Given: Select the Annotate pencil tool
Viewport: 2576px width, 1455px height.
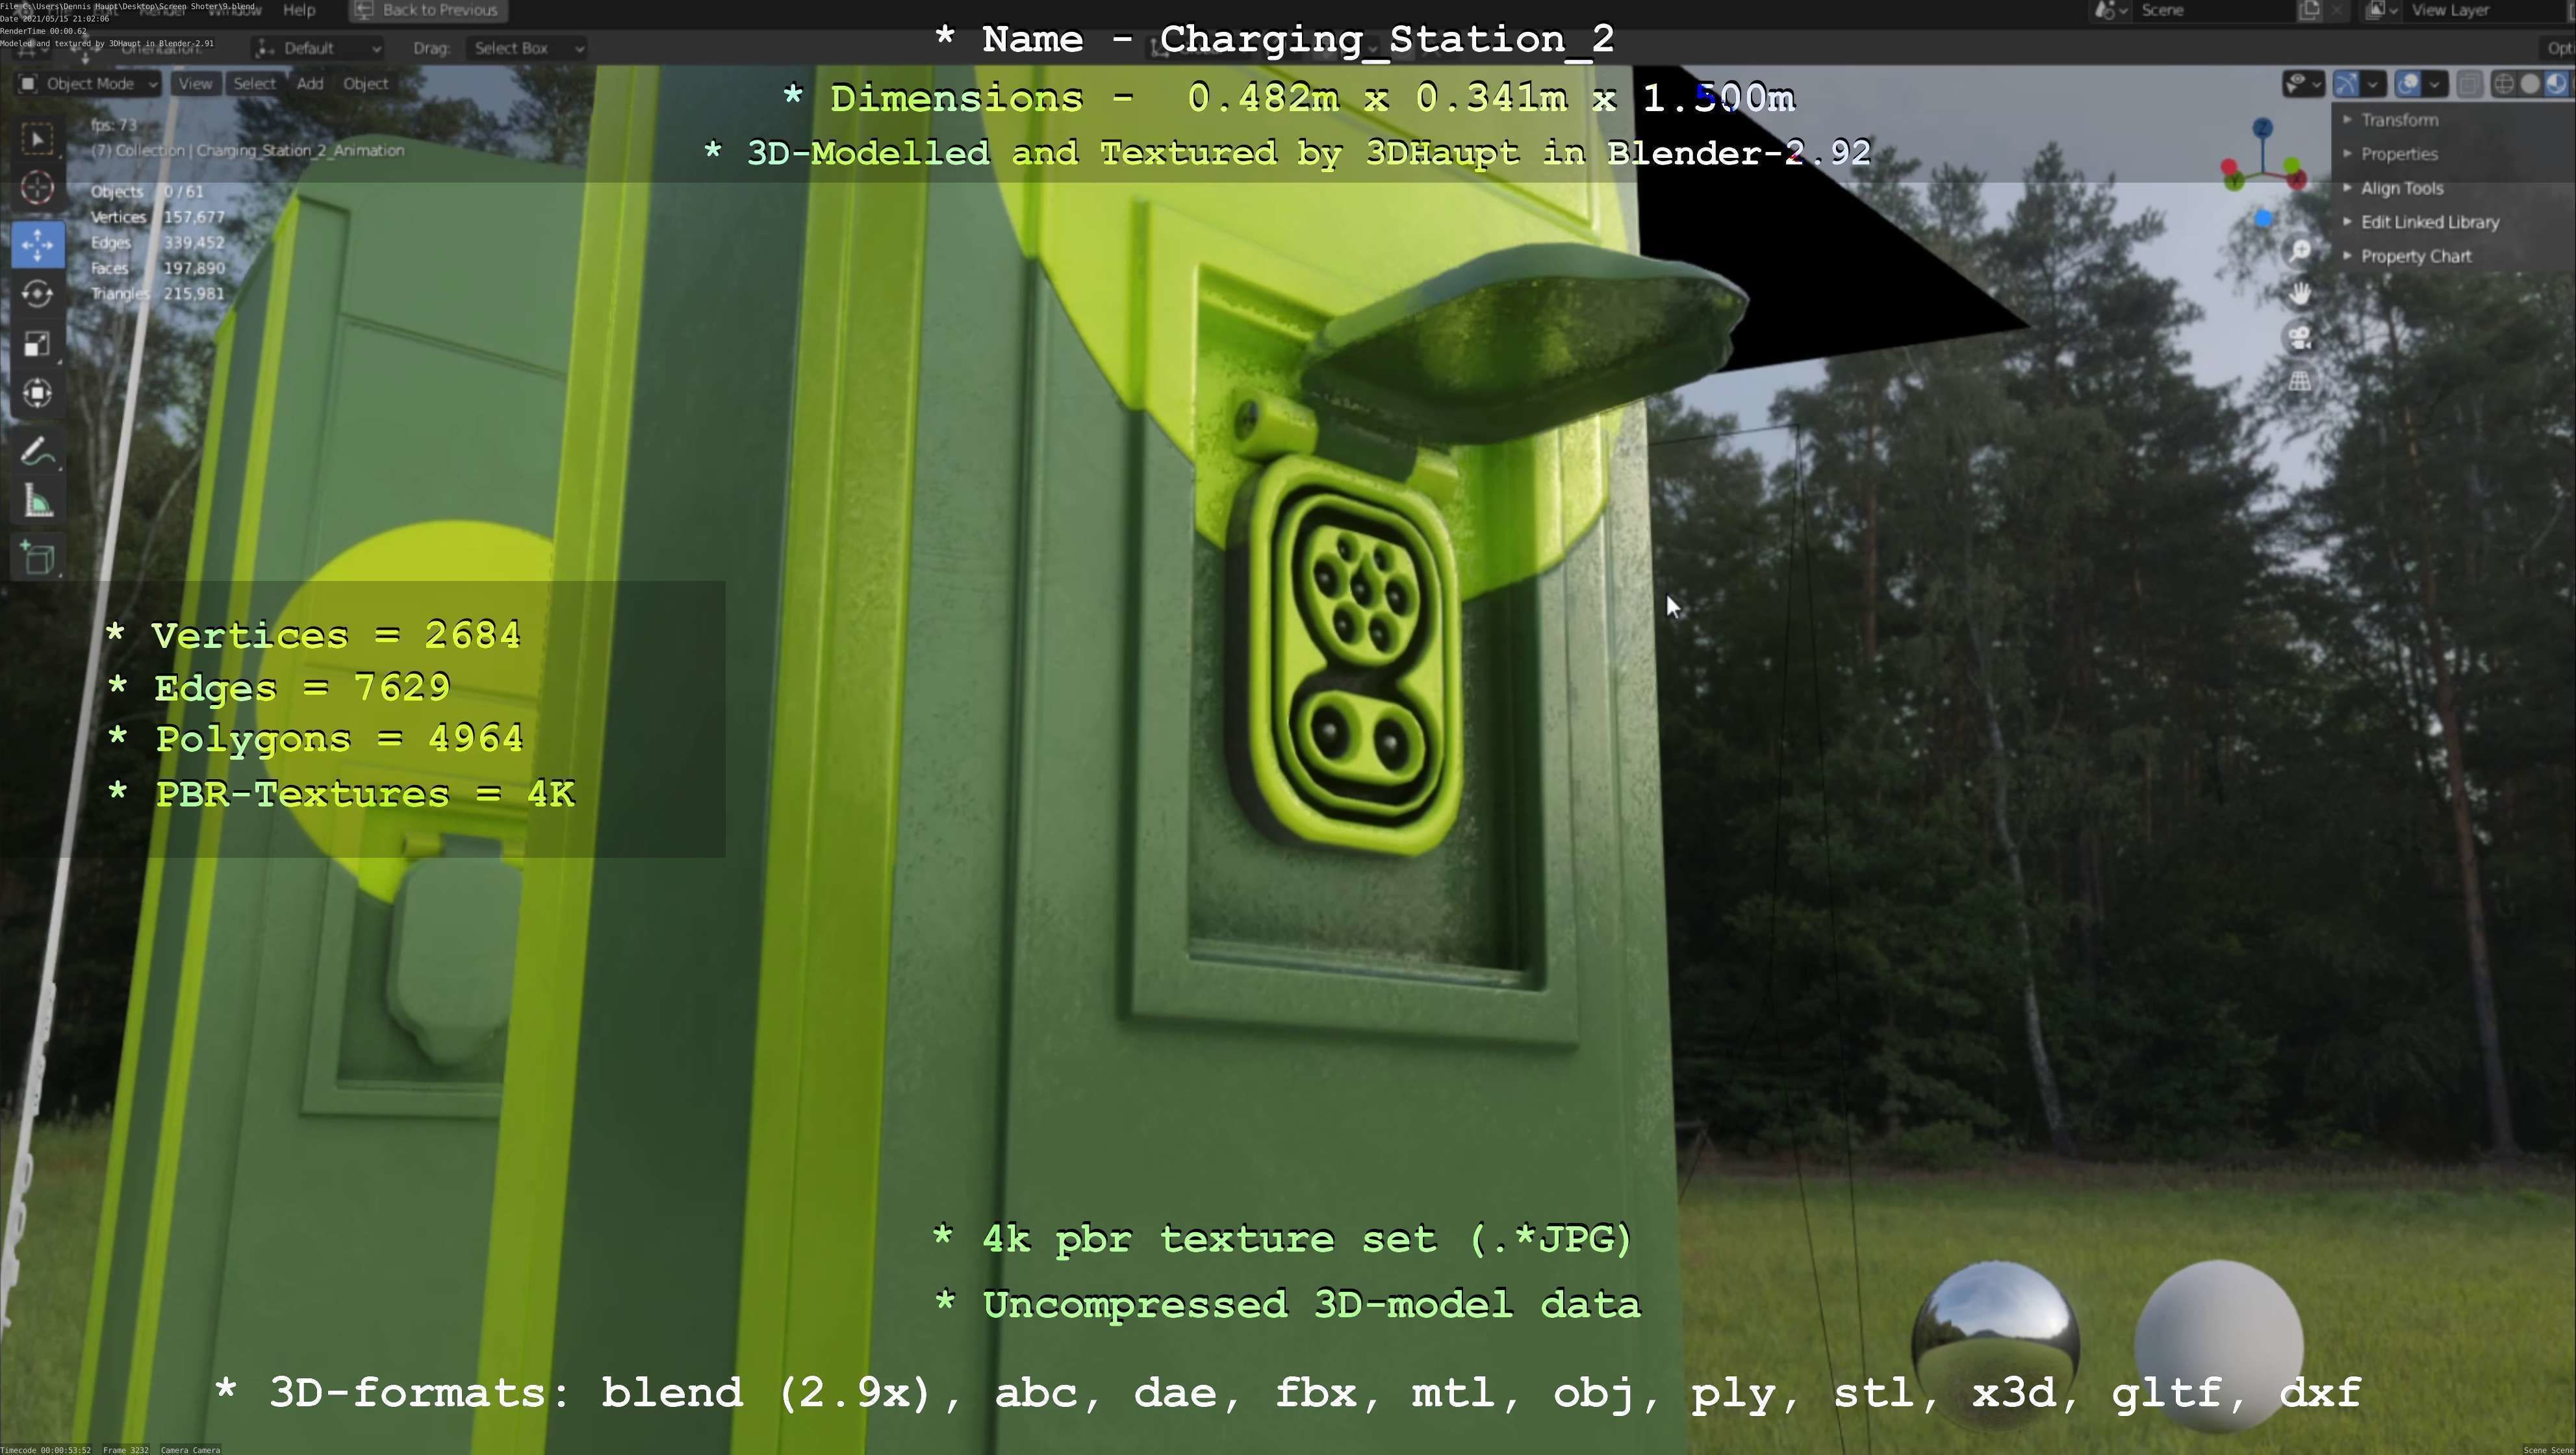Looking at the screenshot, I should point(38,453).
